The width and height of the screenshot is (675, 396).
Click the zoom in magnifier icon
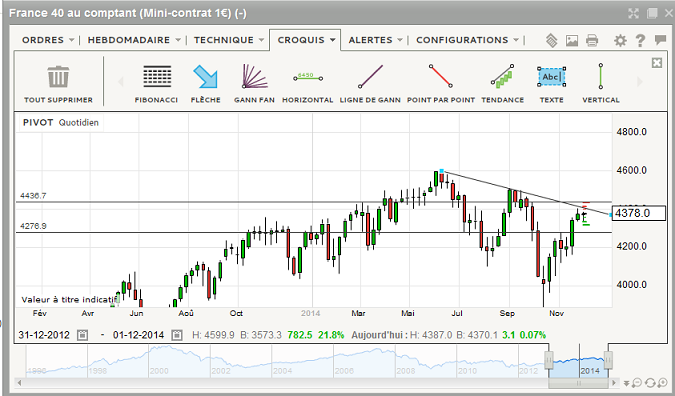coord(663,382)
